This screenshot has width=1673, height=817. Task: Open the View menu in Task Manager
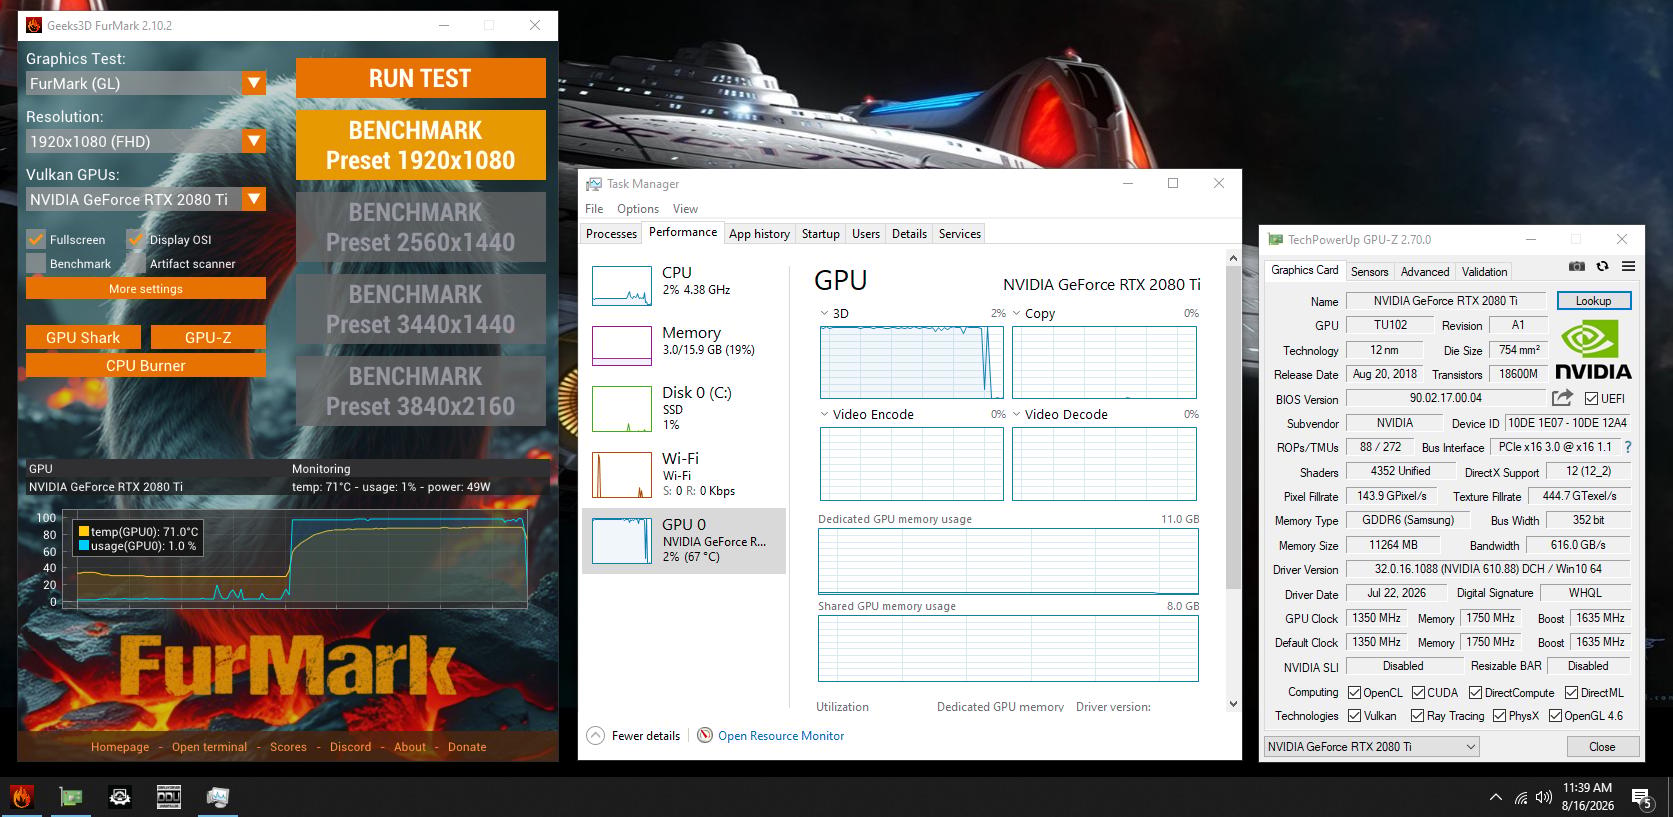pyautogui.click(x=685, y=208)
